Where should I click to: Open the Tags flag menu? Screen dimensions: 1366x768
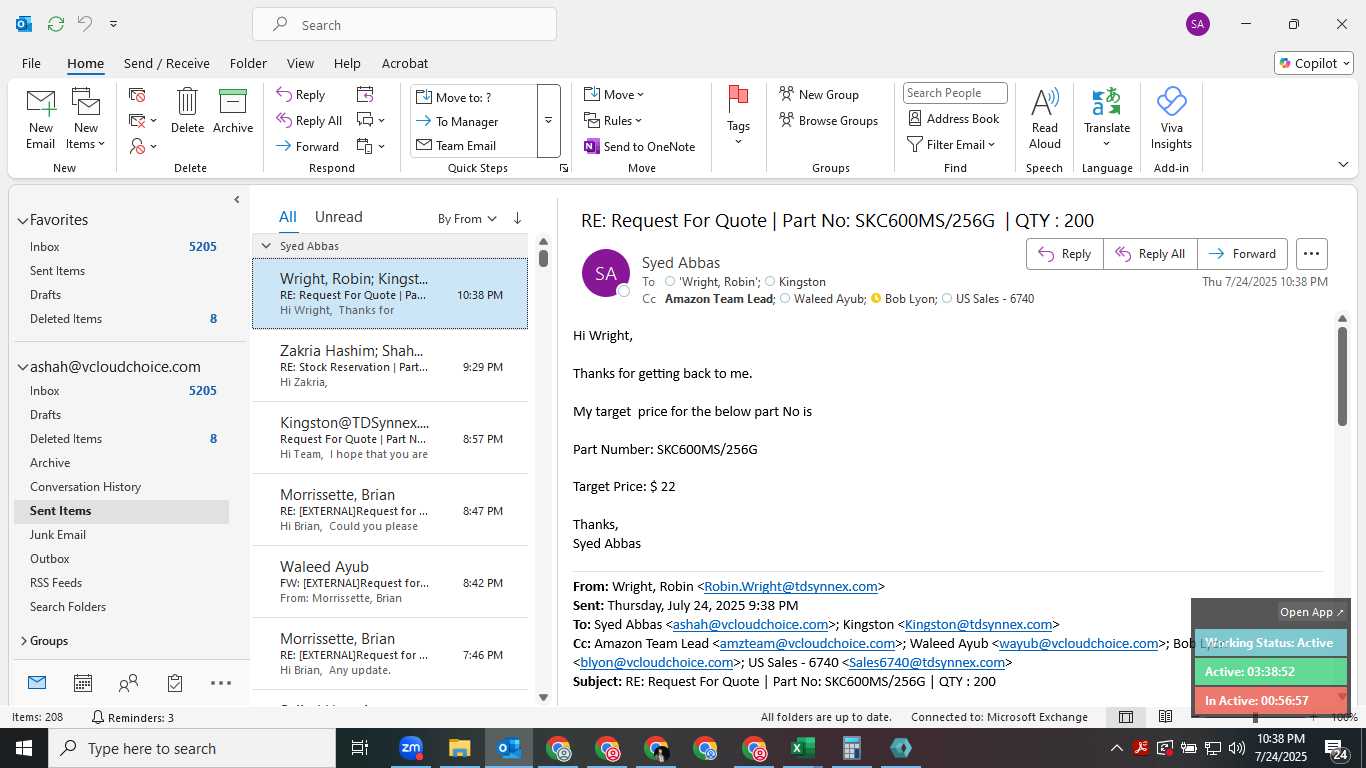(739, 115)
